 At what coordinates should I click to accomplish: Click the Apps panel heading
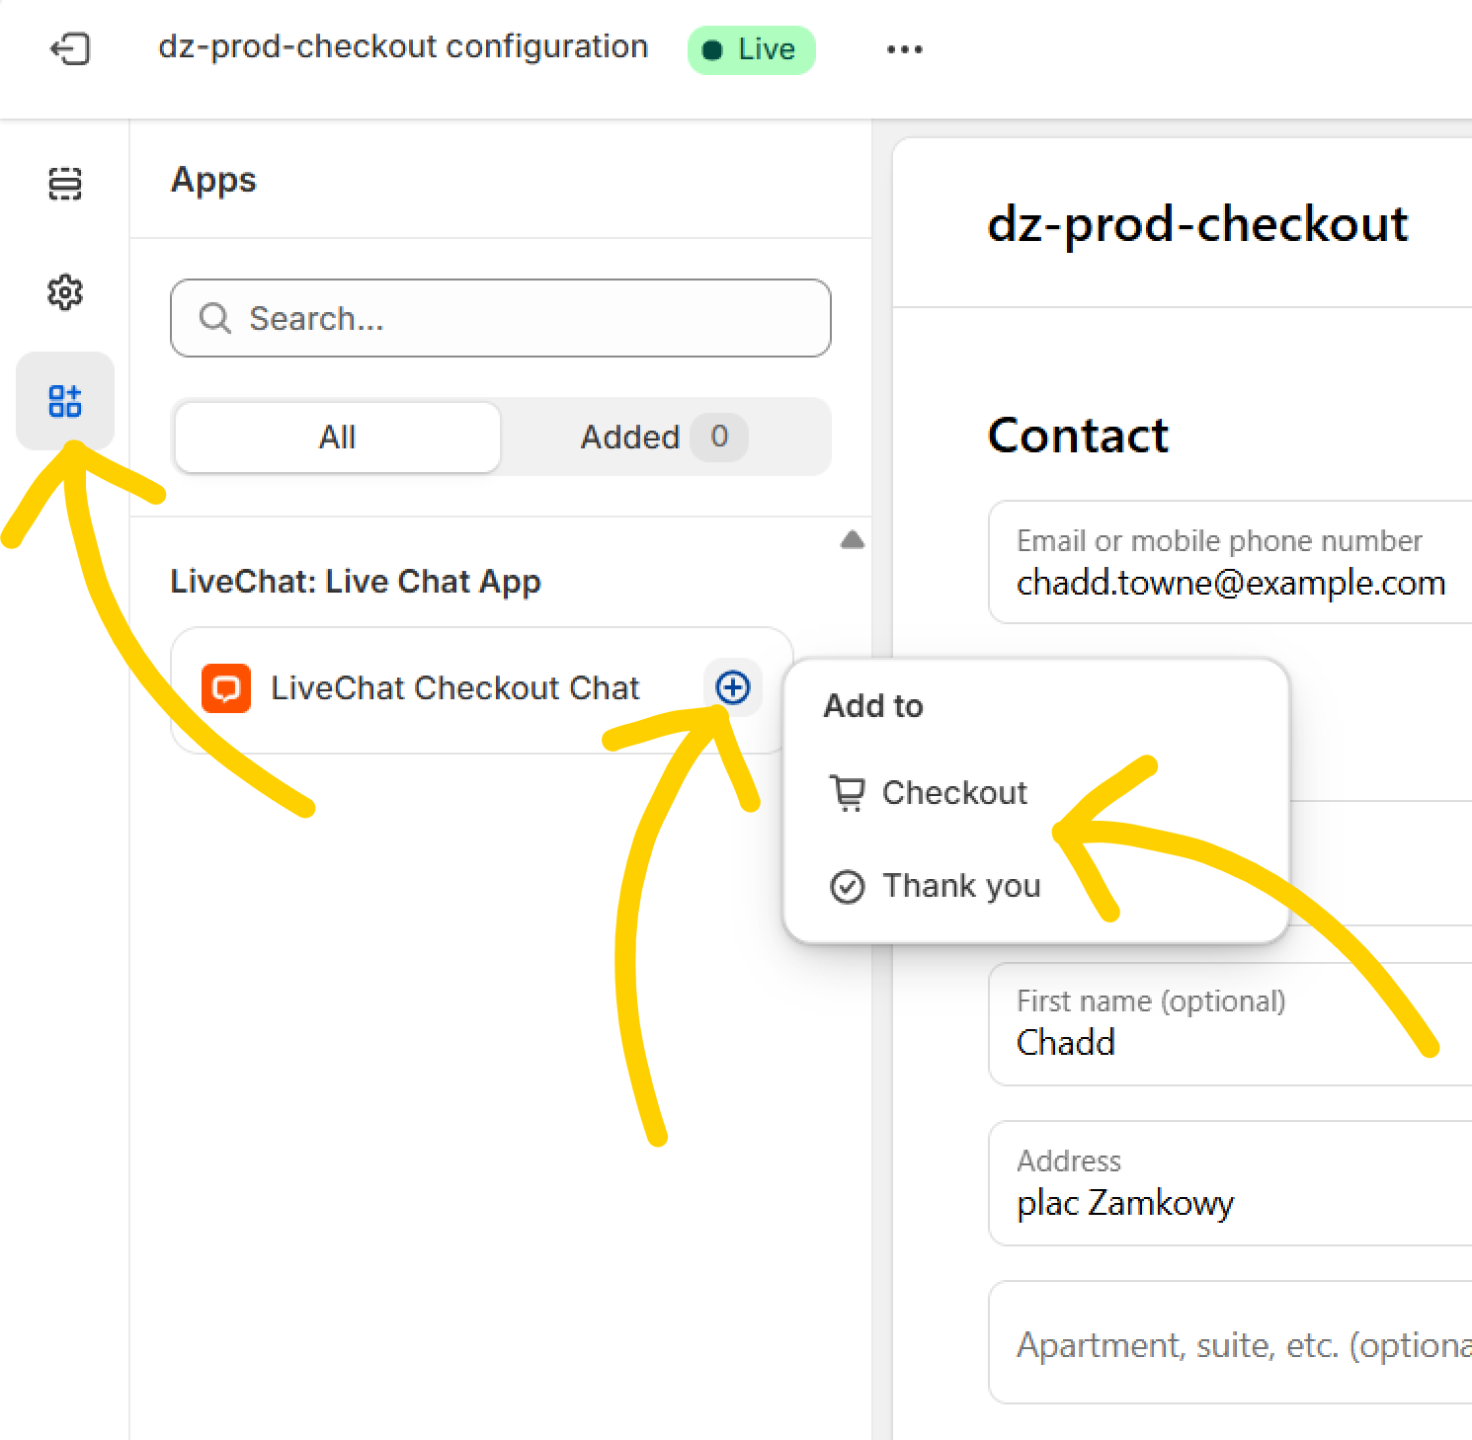click(x=213, y=180)
